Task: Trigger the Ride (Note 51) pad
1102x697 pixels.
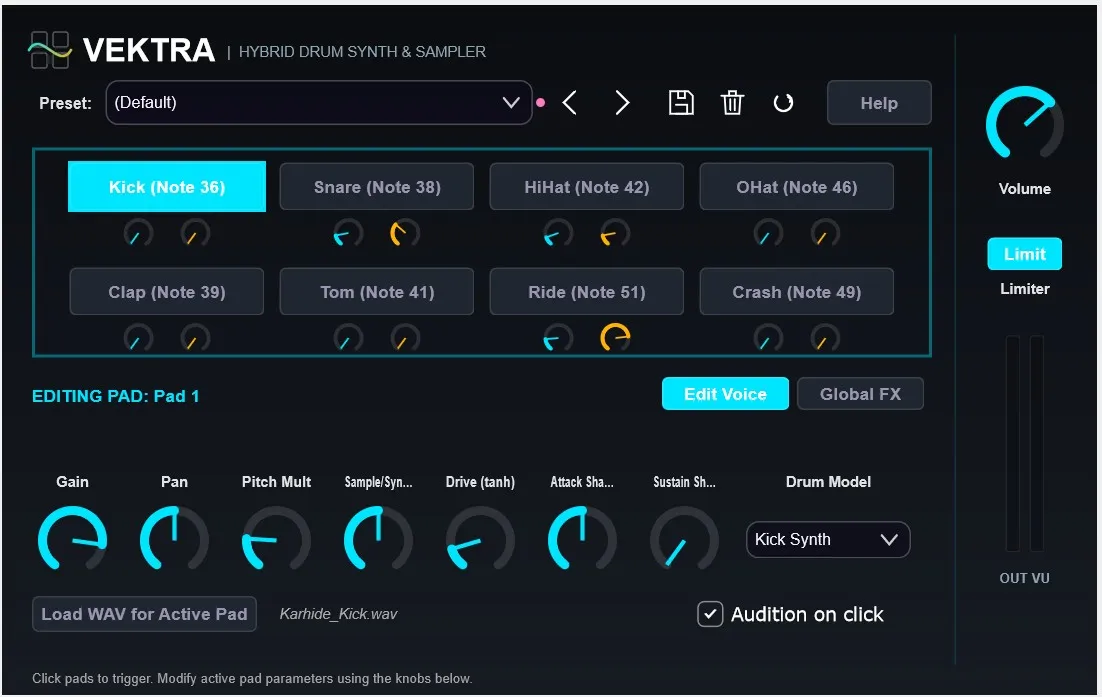Action: click(x=587, y=292)
